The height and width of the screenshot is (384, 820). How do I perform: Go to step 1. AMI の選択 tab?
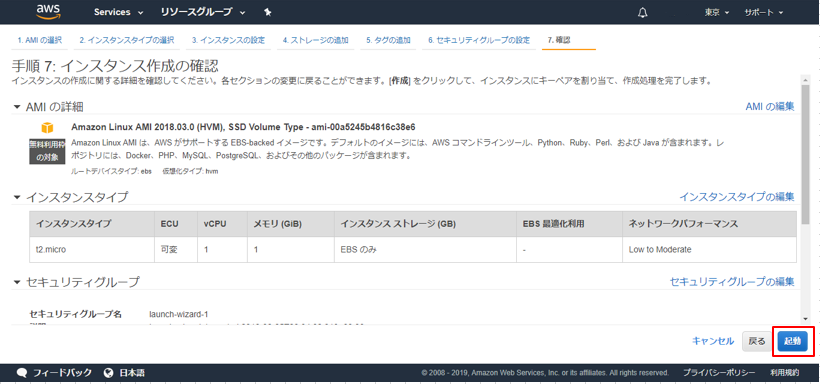pos(40,40)
